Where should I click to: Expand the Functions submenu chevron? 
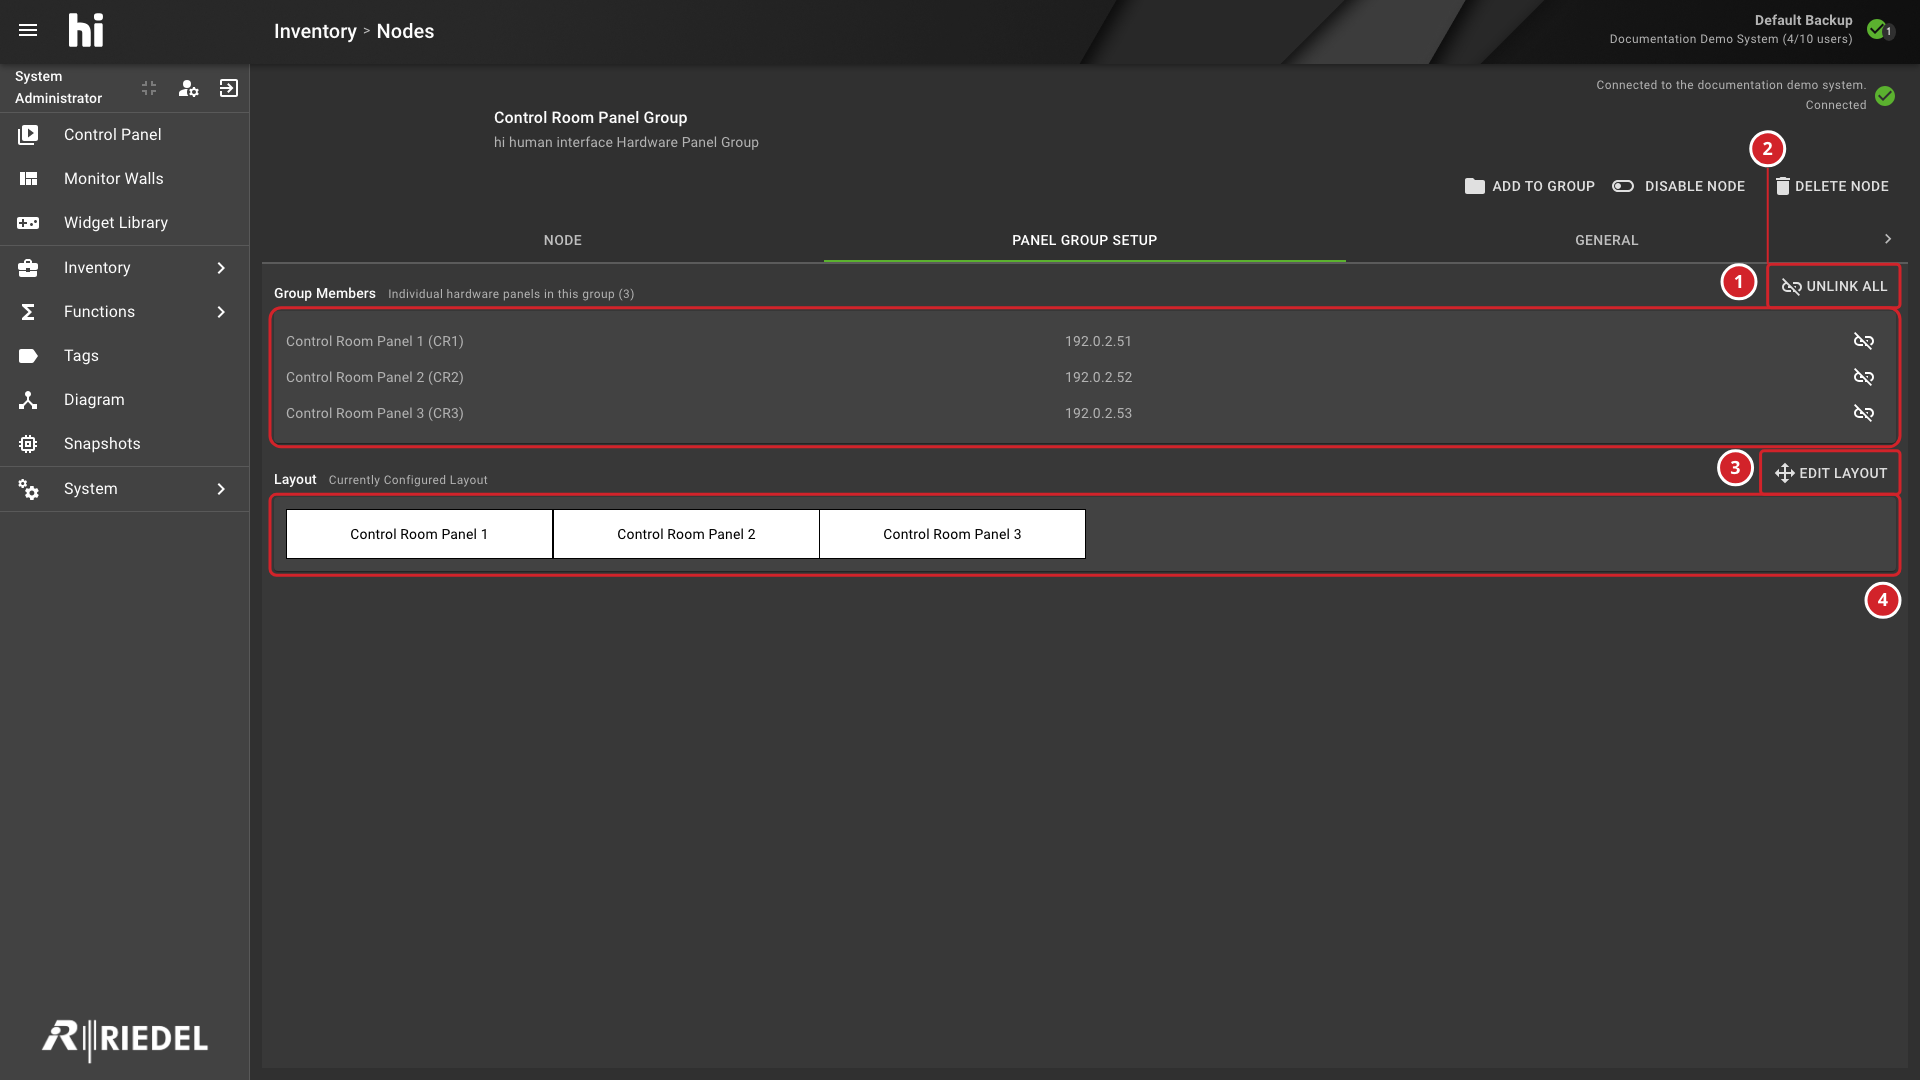(221, 311)
